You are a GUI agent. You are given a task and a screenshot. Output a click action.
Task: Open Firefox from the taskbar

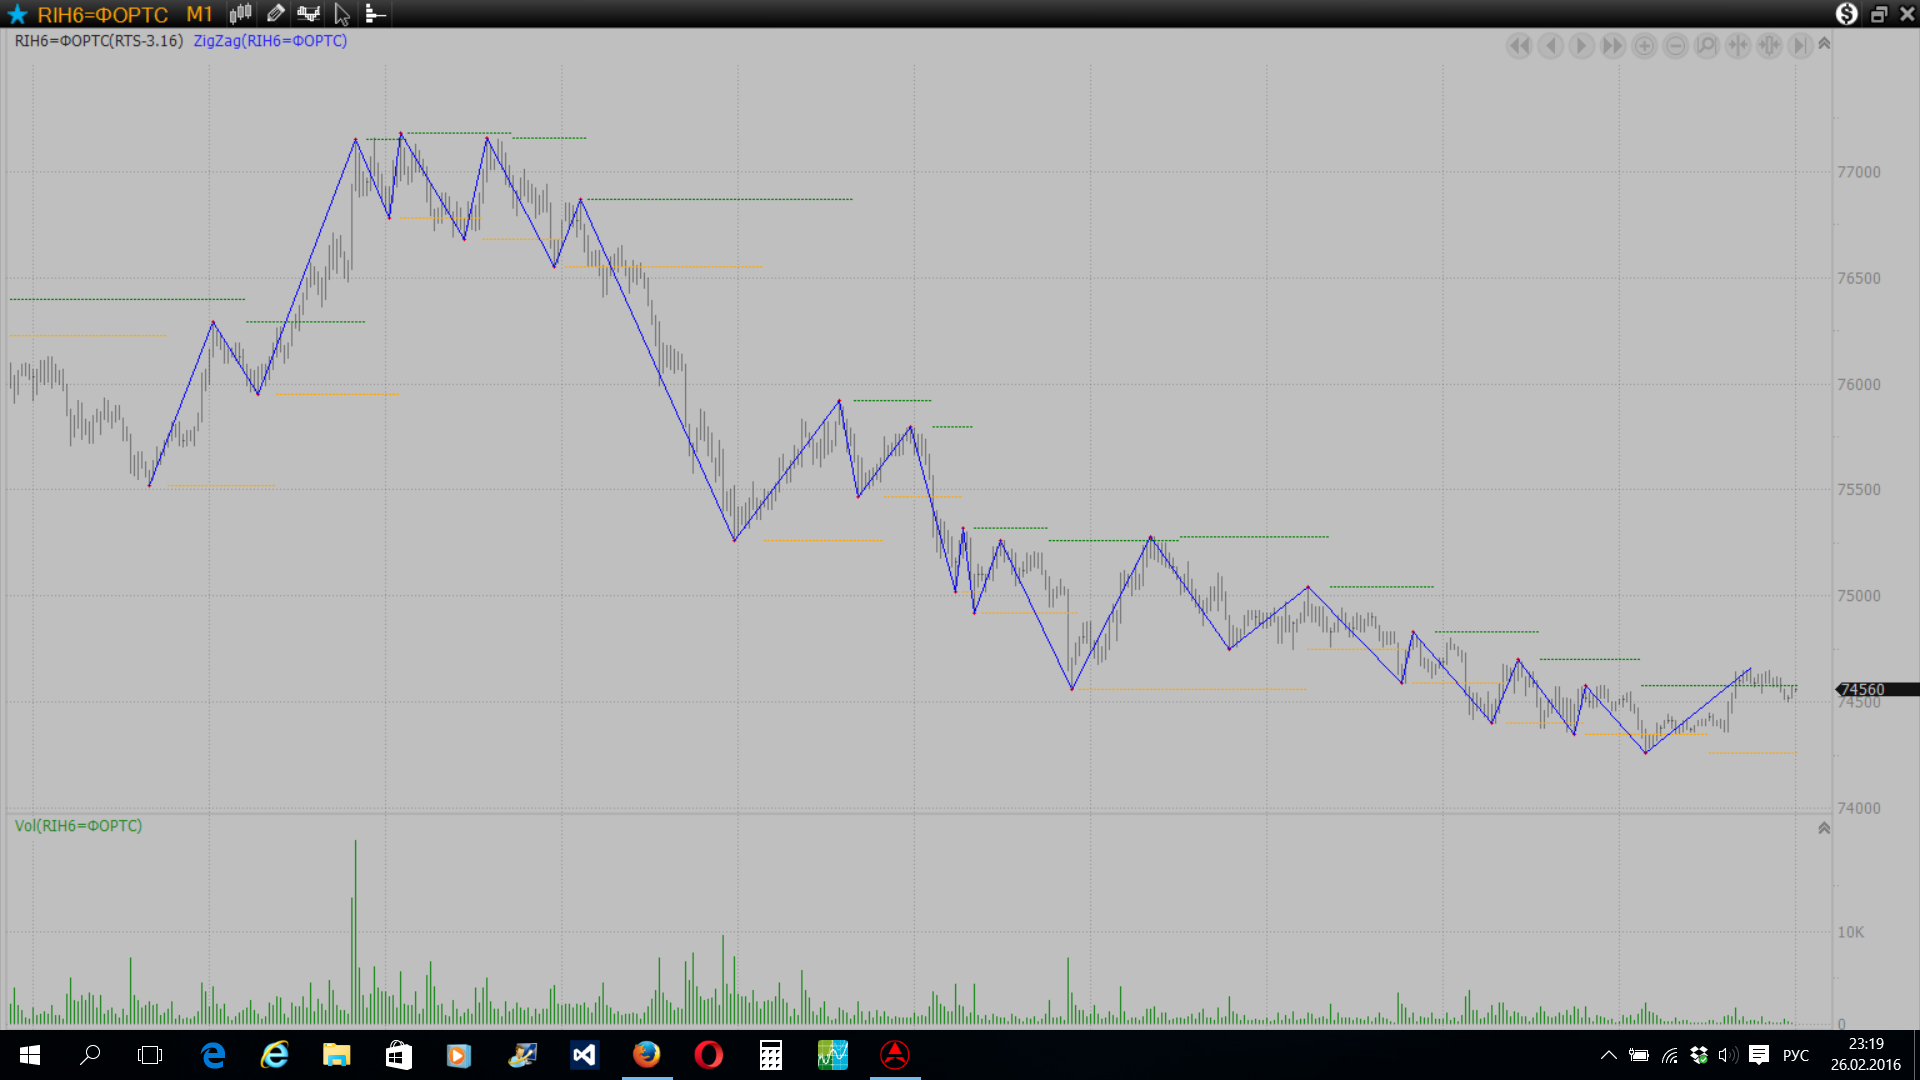pyautogui.click(x=646, y=1055)
